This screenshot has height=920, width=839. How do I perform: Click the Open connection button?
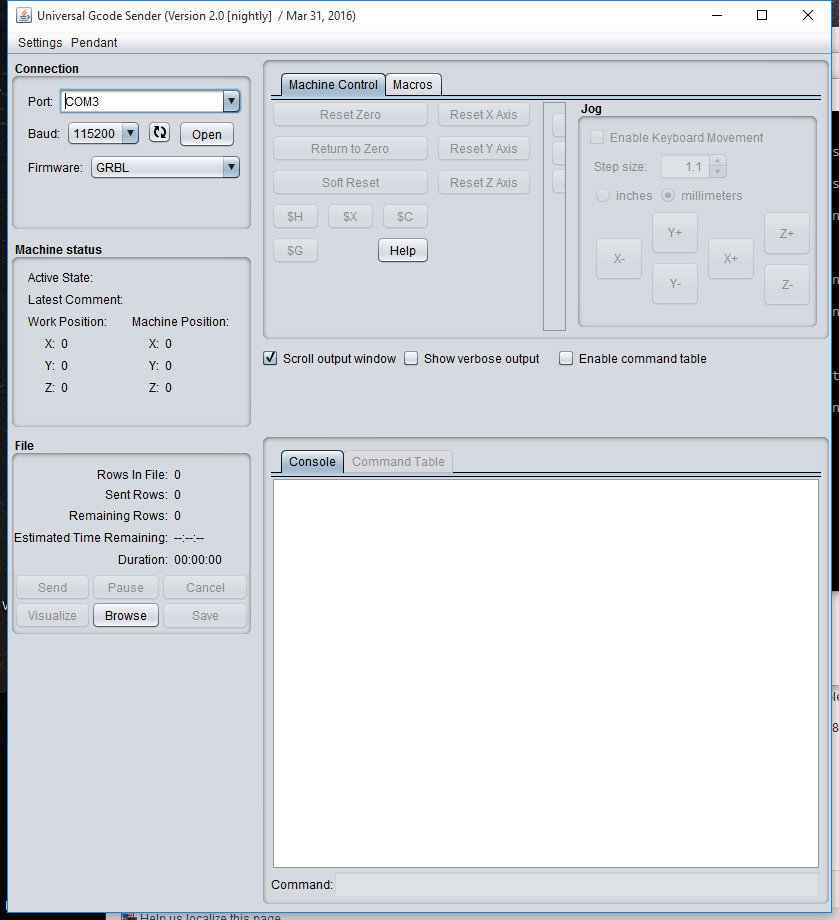pos(207,134)
